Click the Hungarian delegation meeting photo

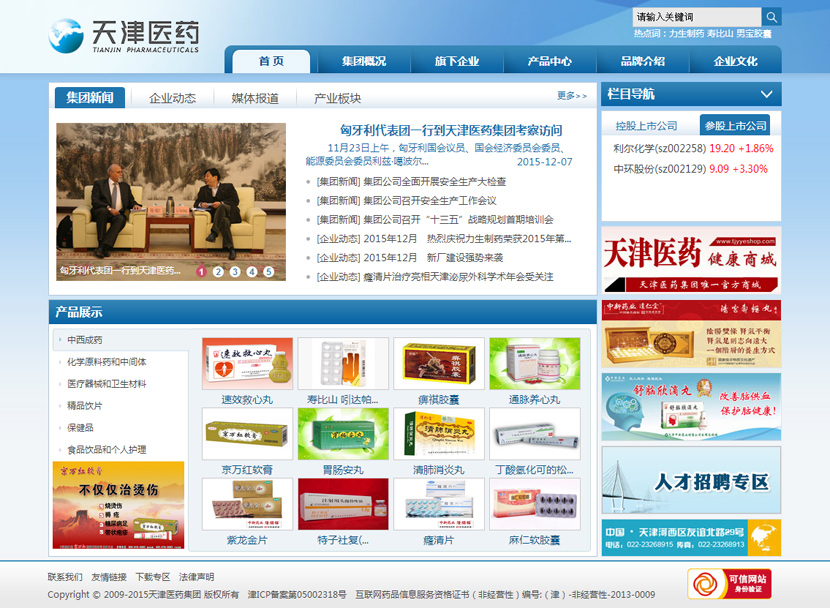pyautogui.click(x=171, y=202)
